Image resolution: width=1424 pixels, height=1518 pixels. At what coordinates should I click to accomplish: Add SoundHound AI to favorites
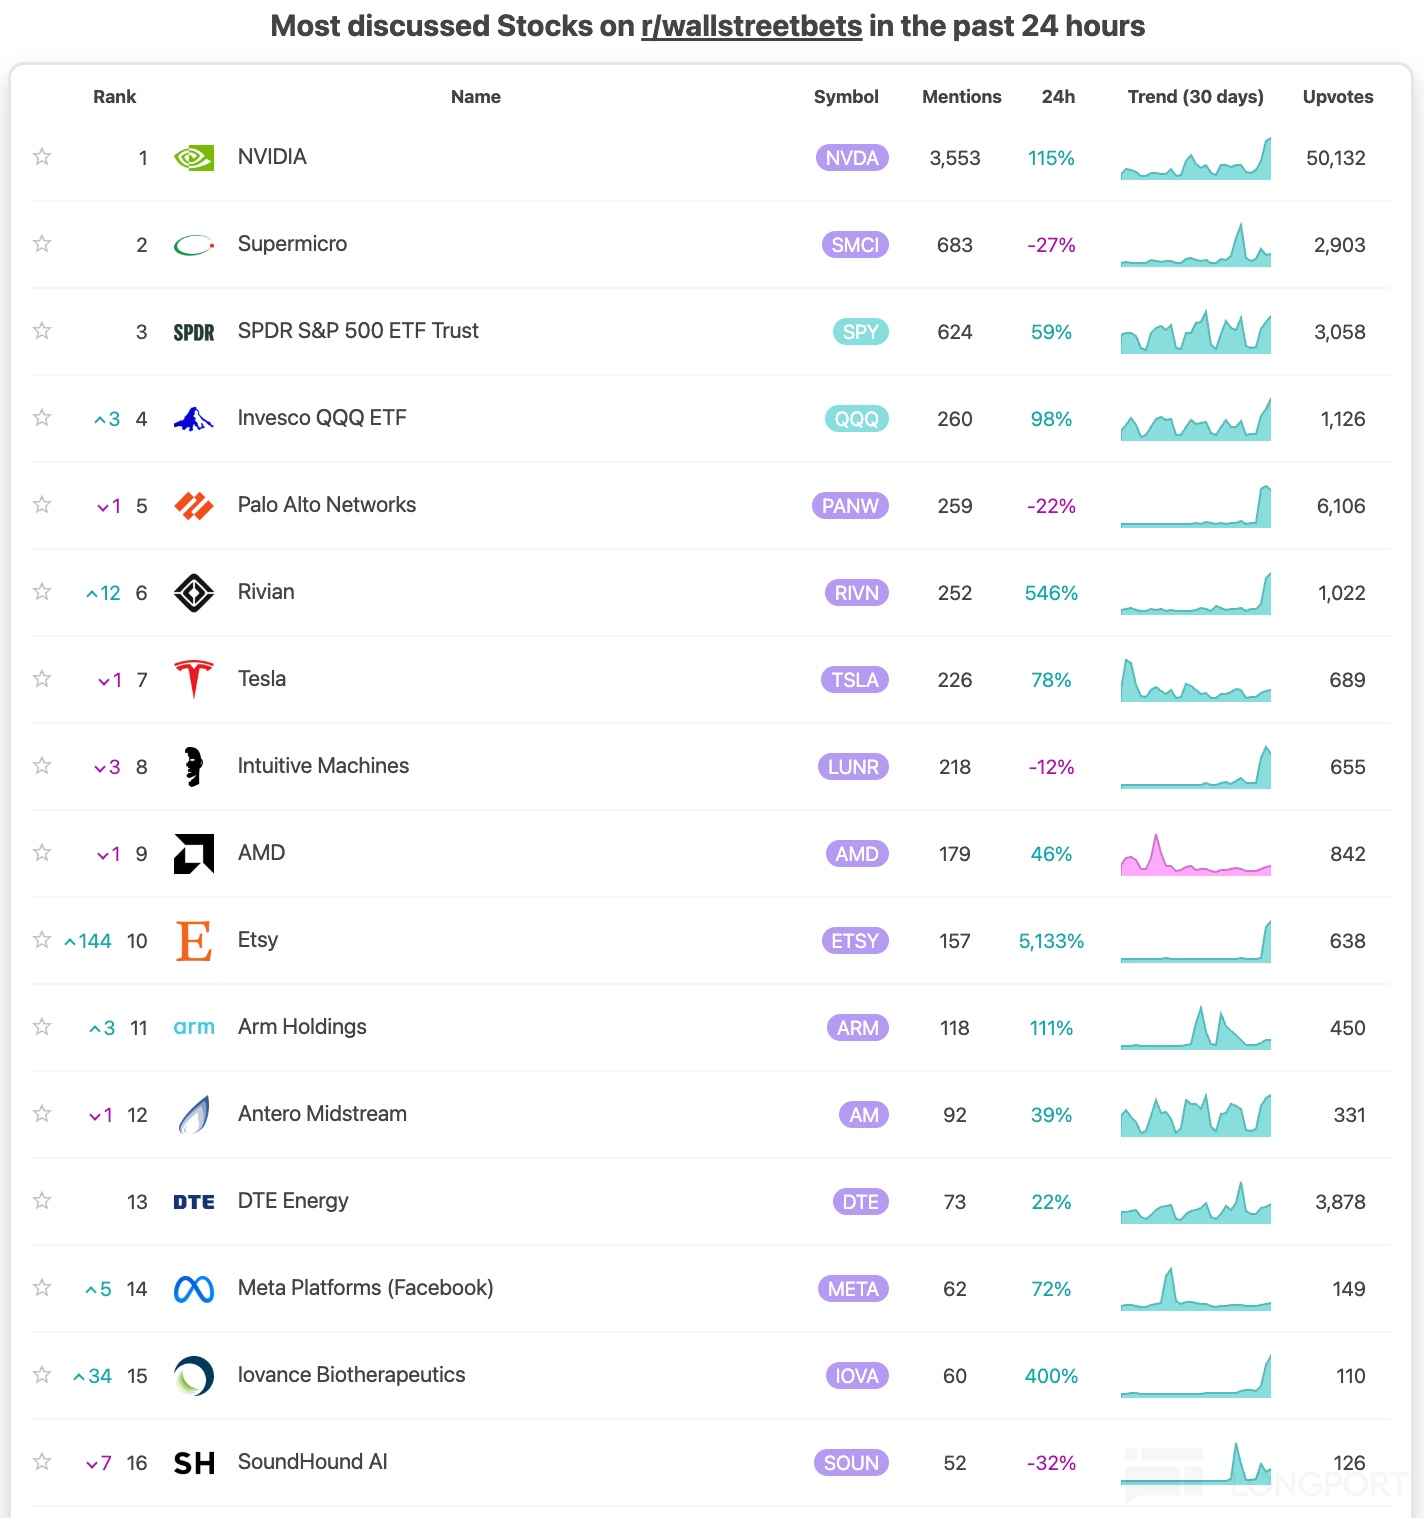[42, 1462]
